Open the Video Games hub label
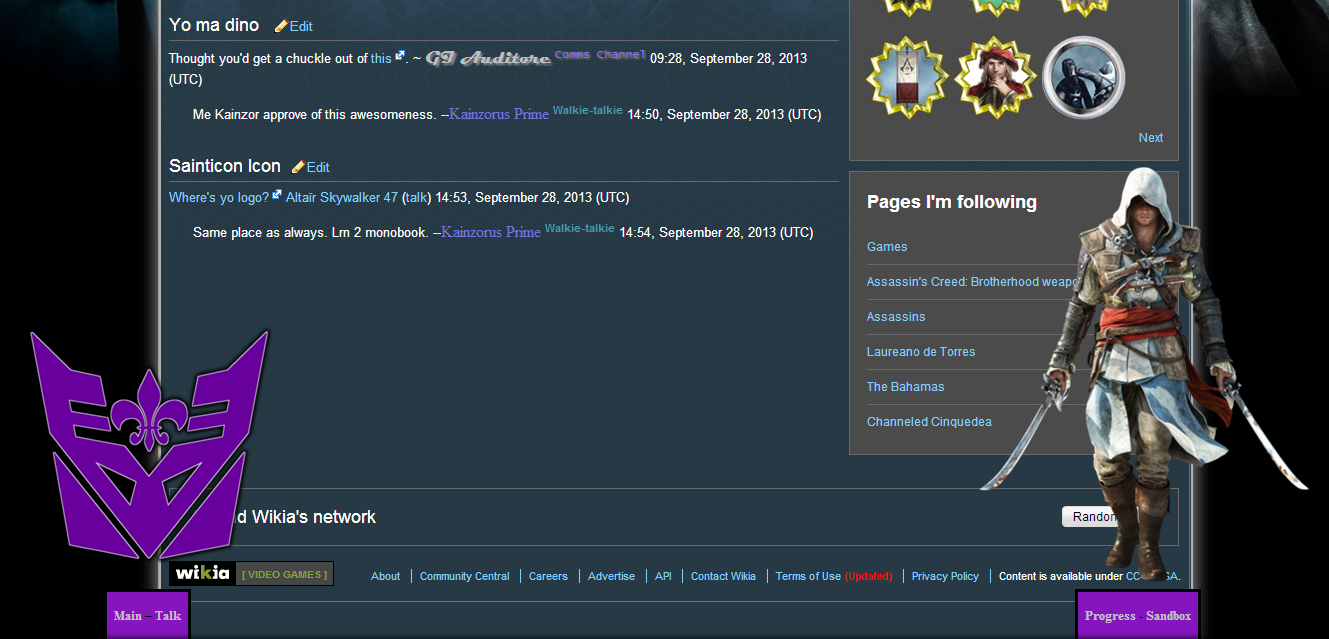 pyautogui.click(x=285, y=574)
